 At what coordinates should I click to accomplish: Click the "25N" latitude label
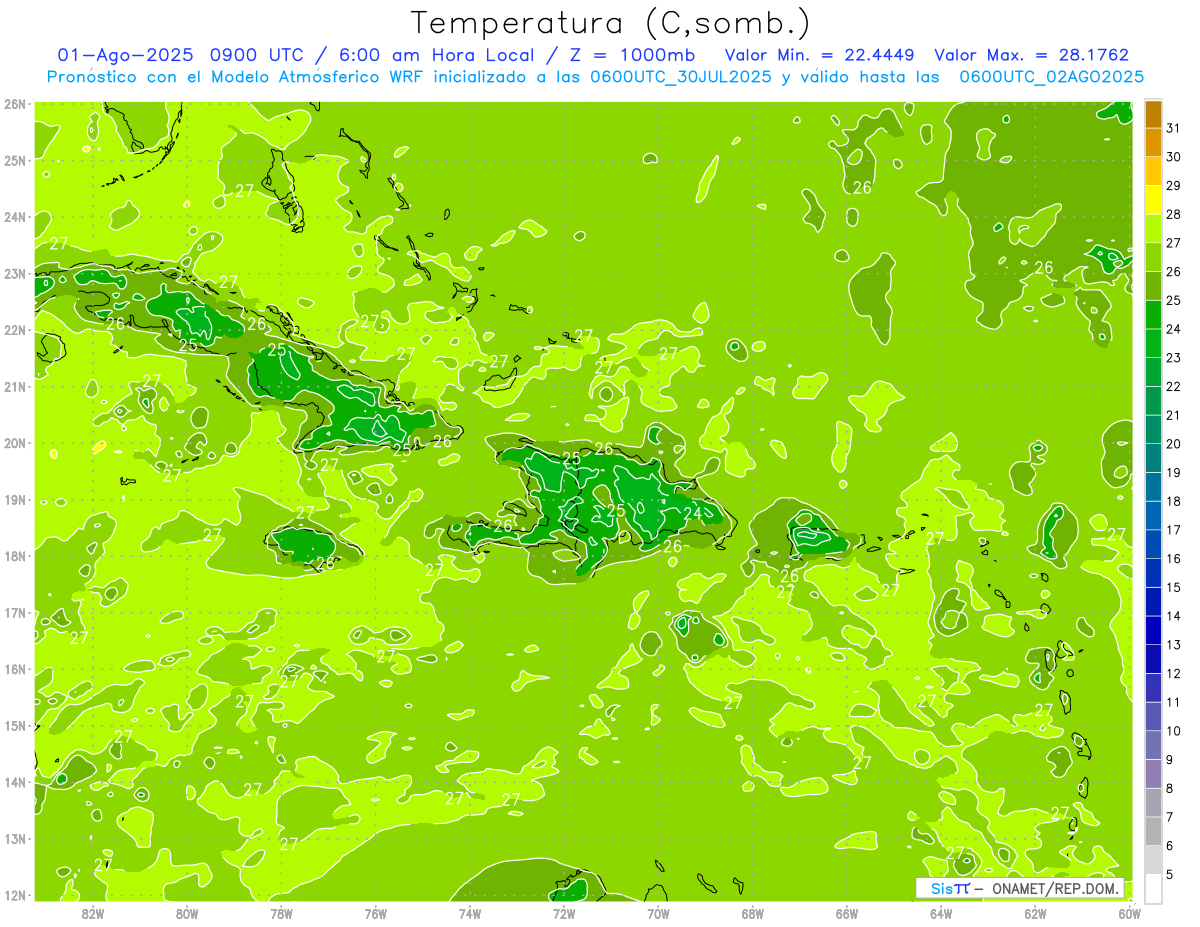tap(14, 160)
